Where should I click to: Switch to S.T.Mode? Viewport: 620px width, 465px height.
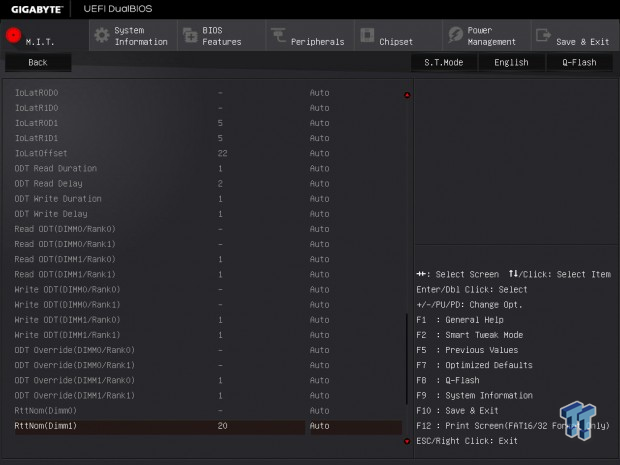point(444,62)
